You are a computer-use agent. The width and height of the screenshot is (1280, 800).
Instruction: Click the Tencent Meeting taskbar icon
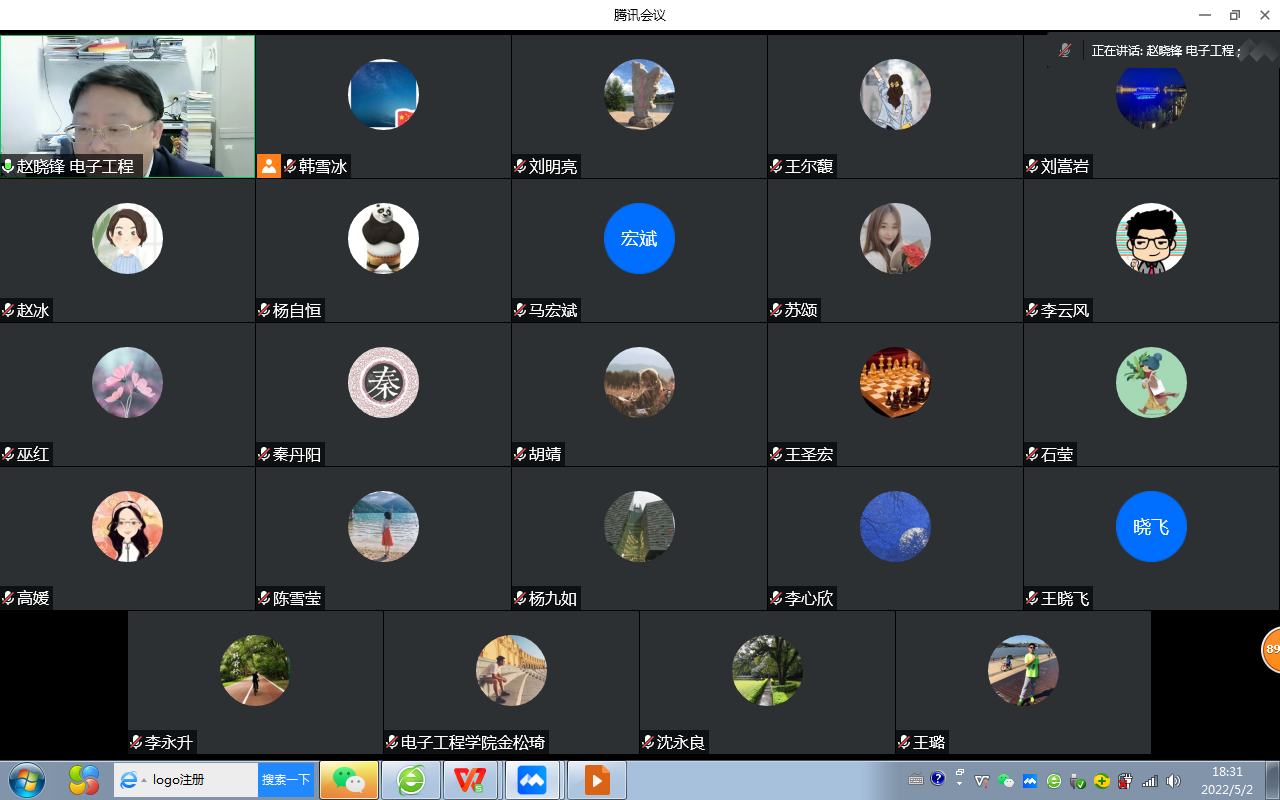click(532, 780)
